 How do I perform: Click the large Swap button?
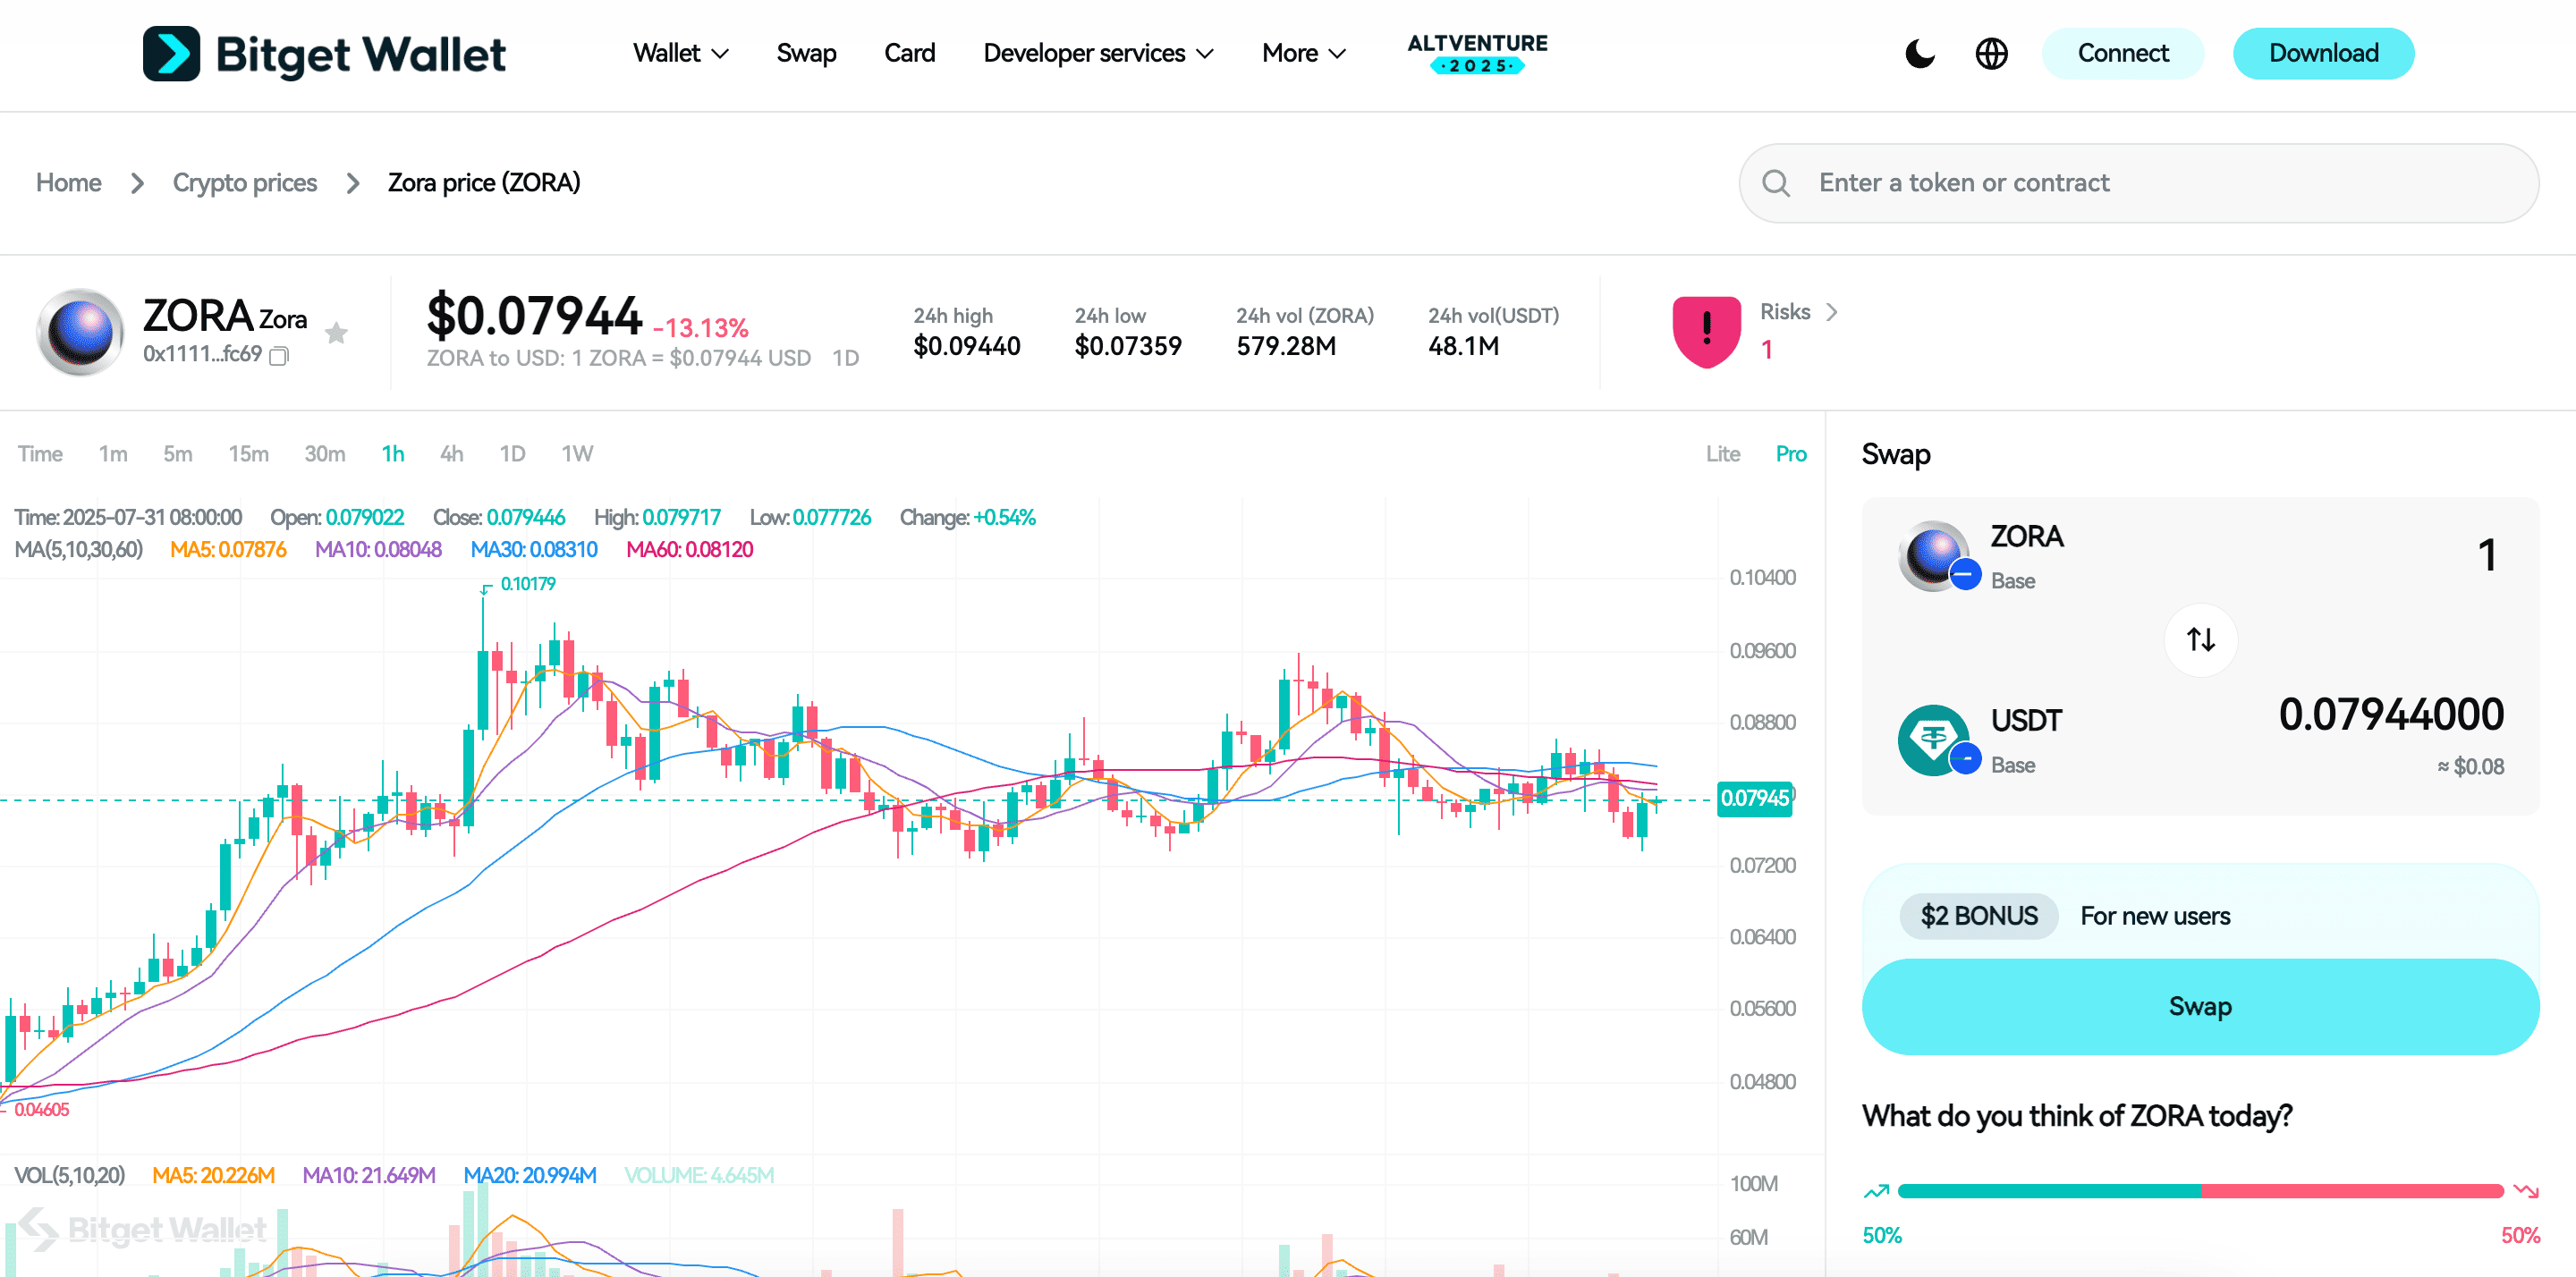2200,1006
